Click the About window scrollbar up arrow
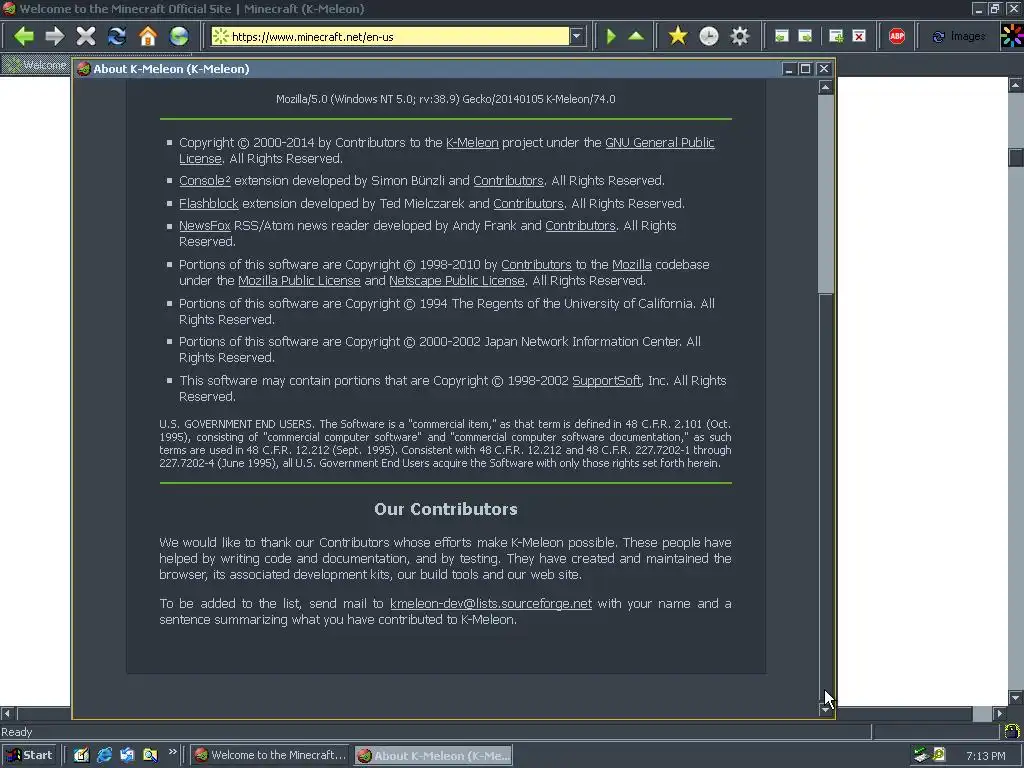 point(825,87)
